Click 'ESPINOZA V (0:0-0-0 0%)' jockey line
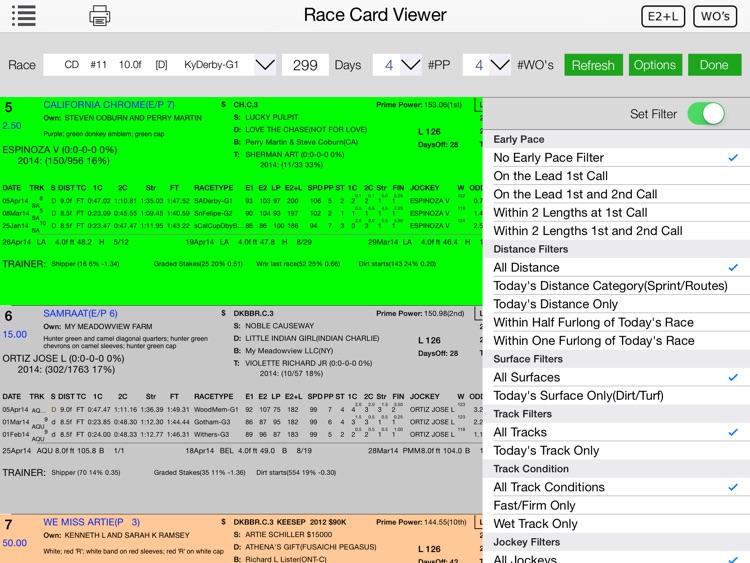Screen dimensions: 750x563 click(x=60, y=150)
